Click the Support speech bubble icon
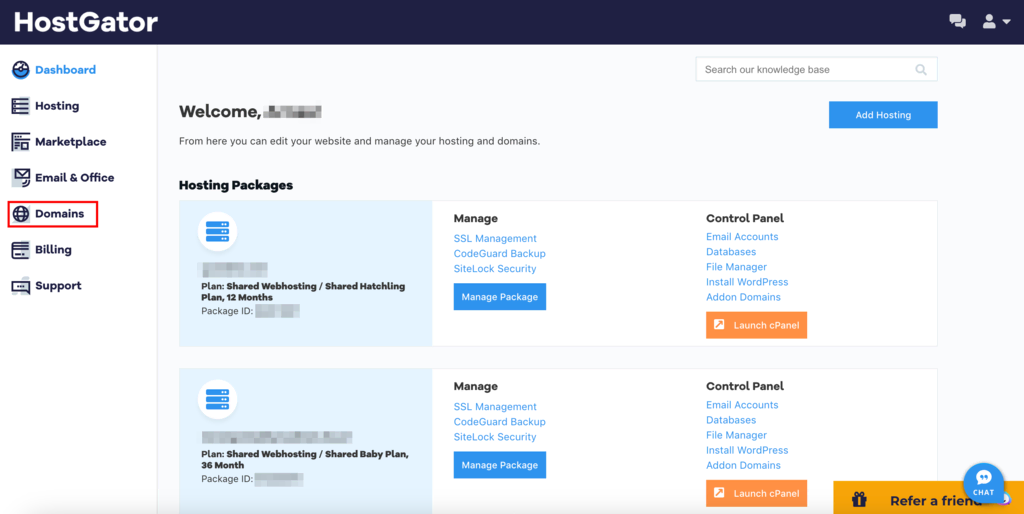Screen dimensions: 1024x514 [21, 285]
